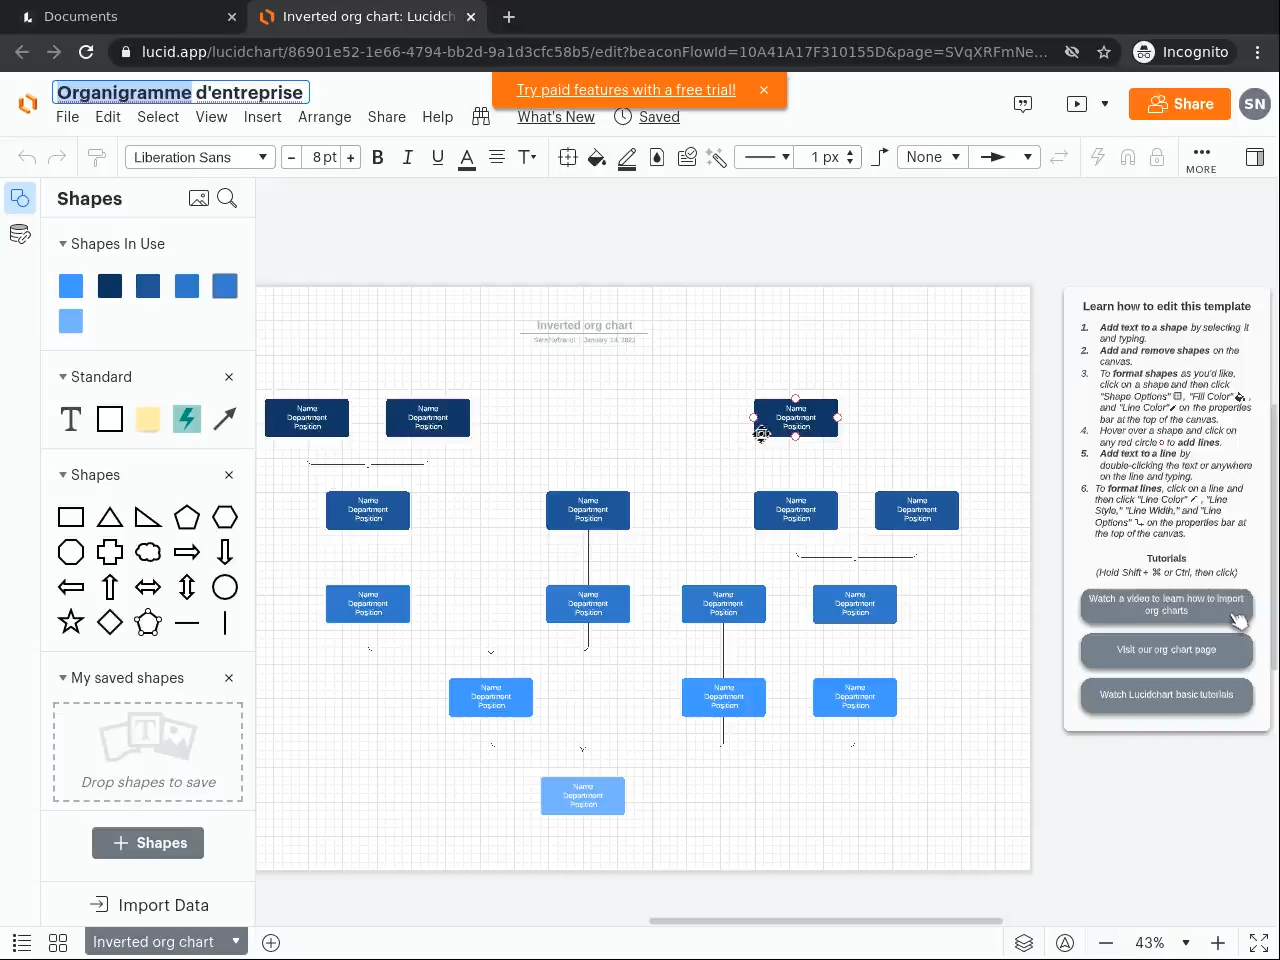This screenshot has width=1280, height=960.
Task: Select the light blue swatch in Shapes In Use
Action: tap(71, 321)
